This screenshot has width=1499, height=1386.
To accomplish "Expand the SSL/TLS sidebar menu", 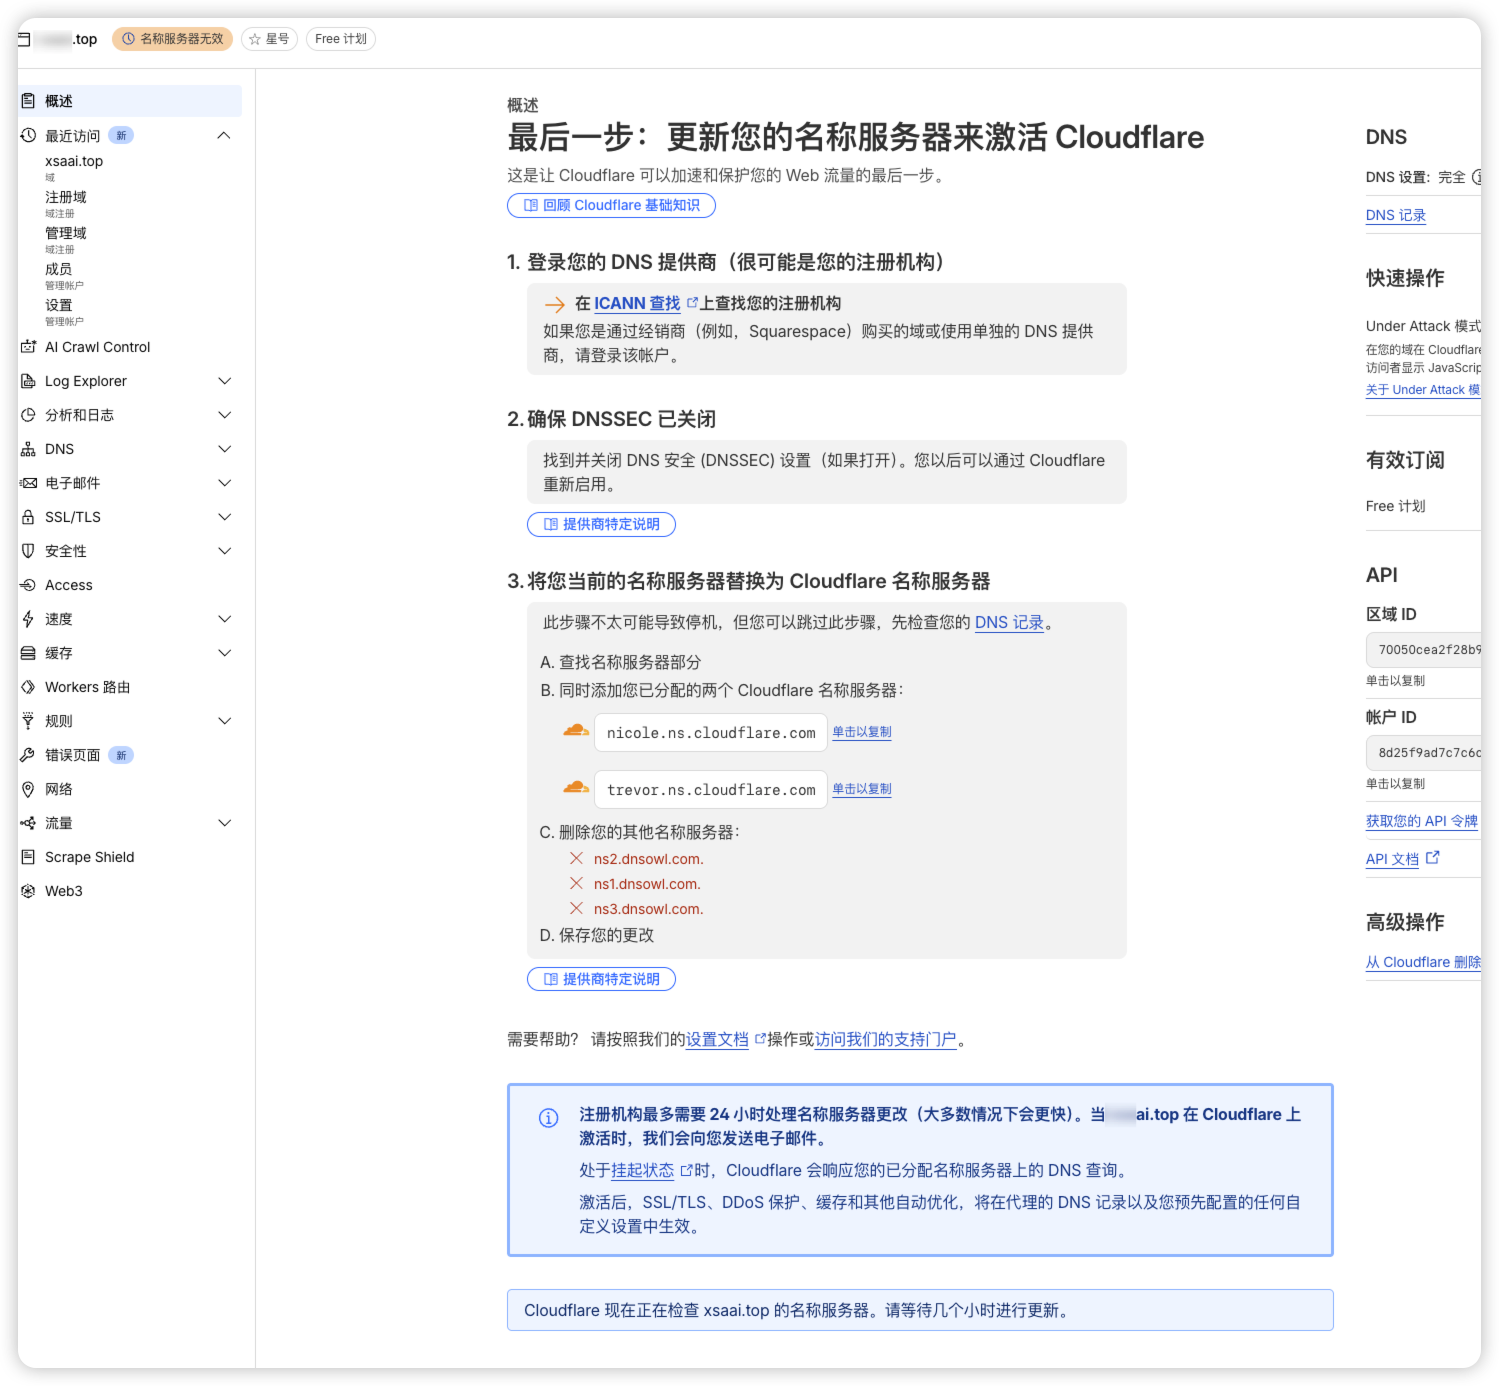I will tap(224, 517).
